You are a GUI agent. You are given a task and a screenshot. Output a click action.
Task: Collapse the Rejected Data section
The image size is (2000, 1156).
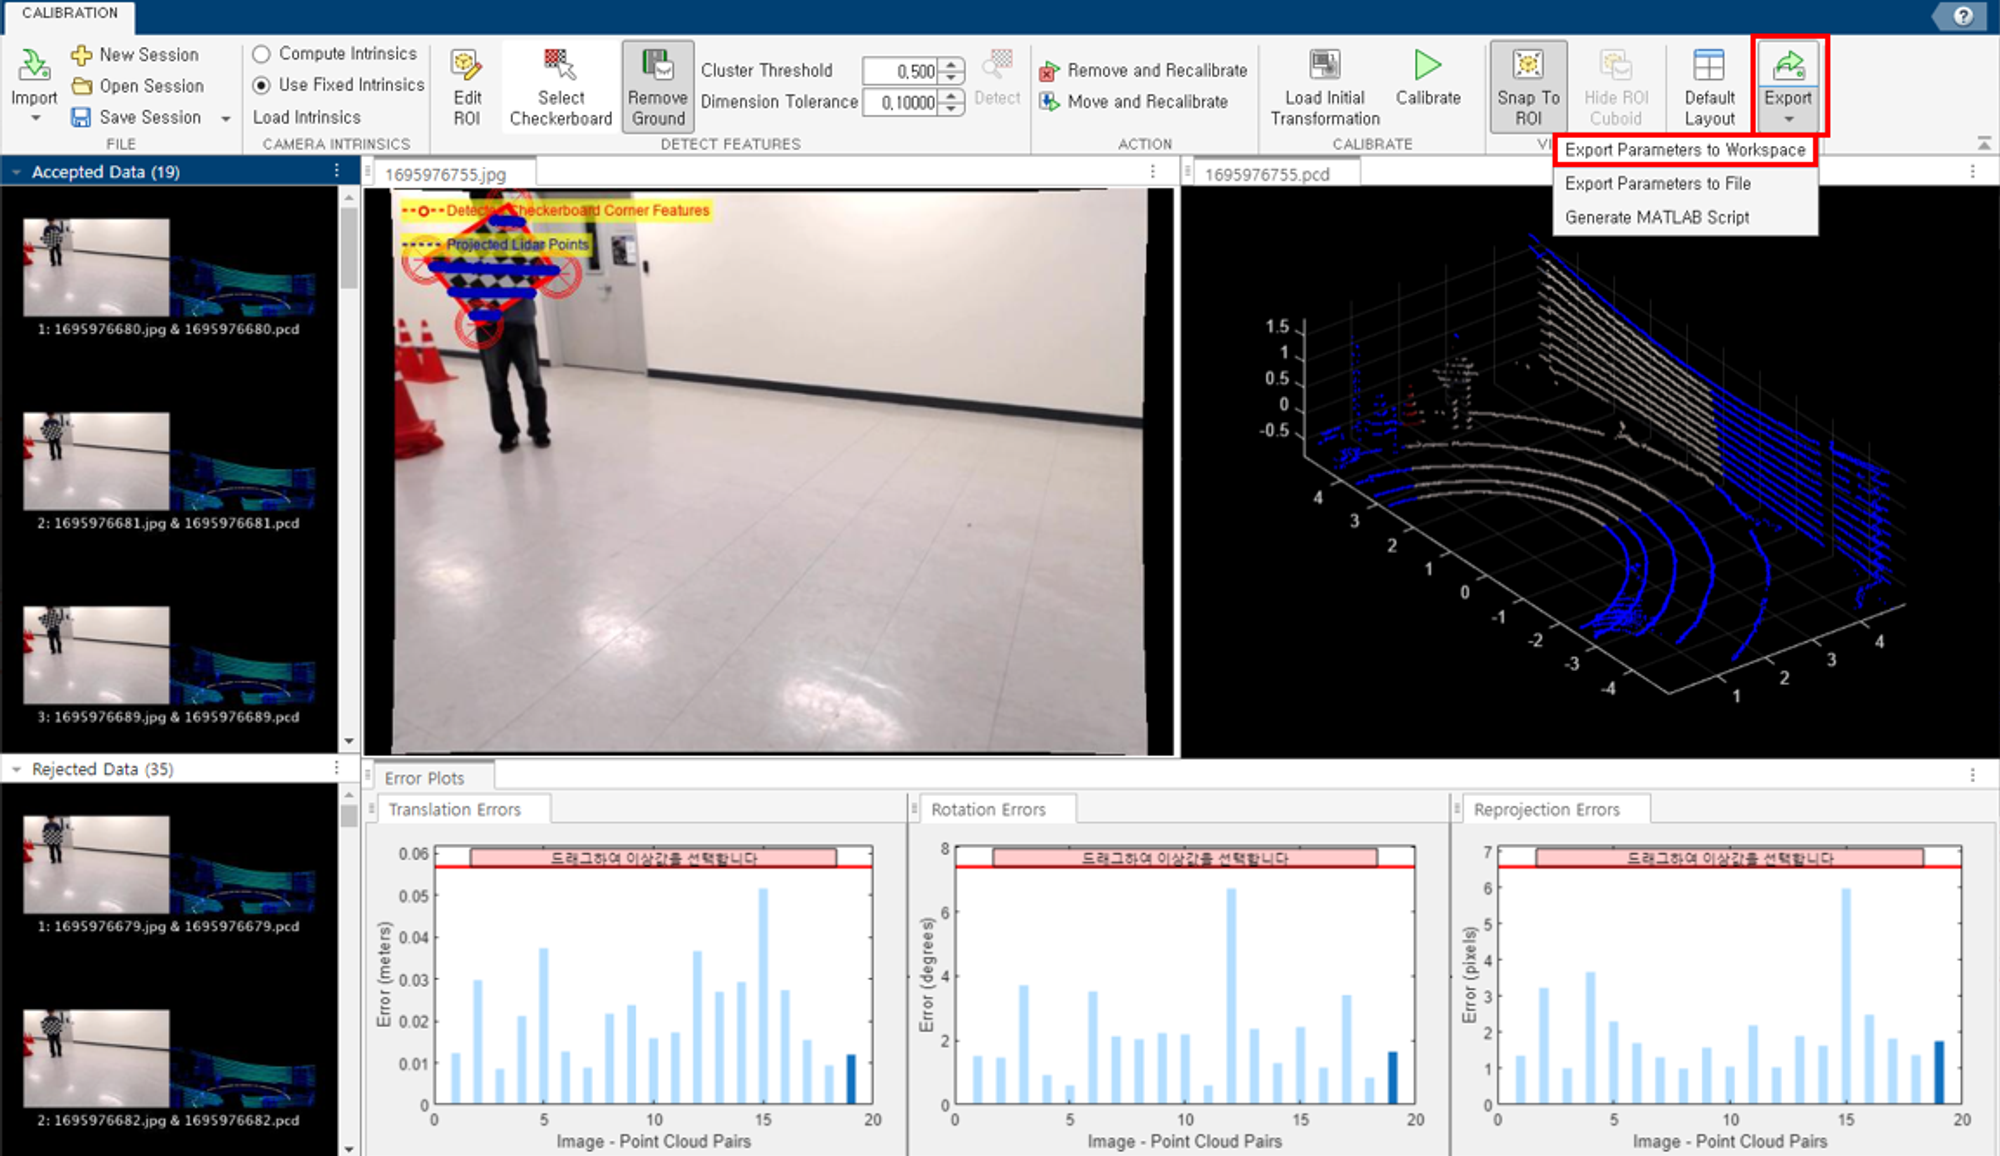[x=16, y=769]
